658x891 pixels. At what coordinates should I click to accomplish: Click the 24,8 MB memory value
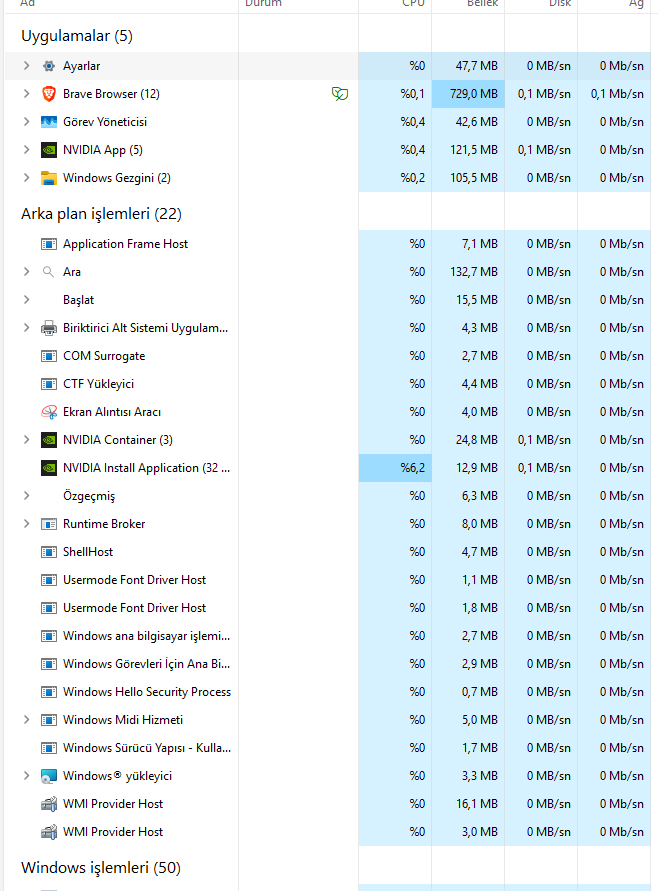tap(476, 440)
